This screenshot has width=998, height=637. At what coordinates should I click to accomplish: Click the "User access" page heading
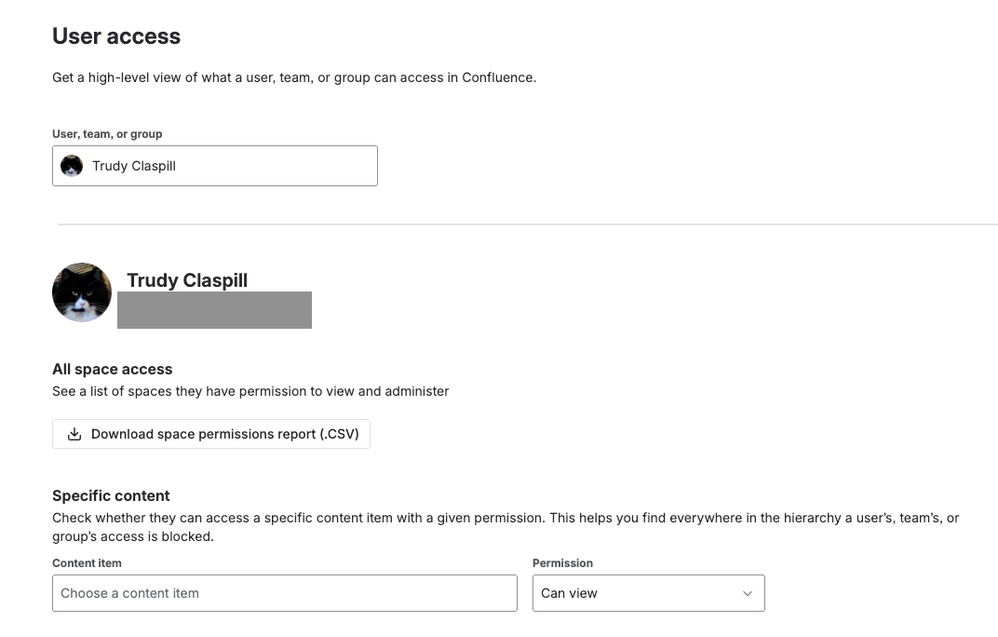click(116, 36)
